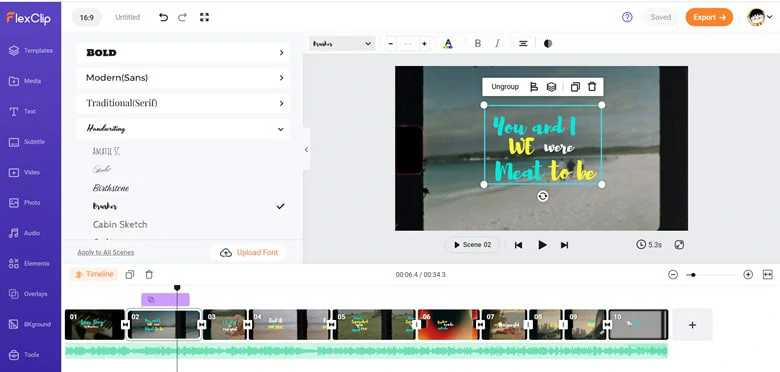Open the layer order icon
This screenshot has width=780, height=372.
coord(551,87)
